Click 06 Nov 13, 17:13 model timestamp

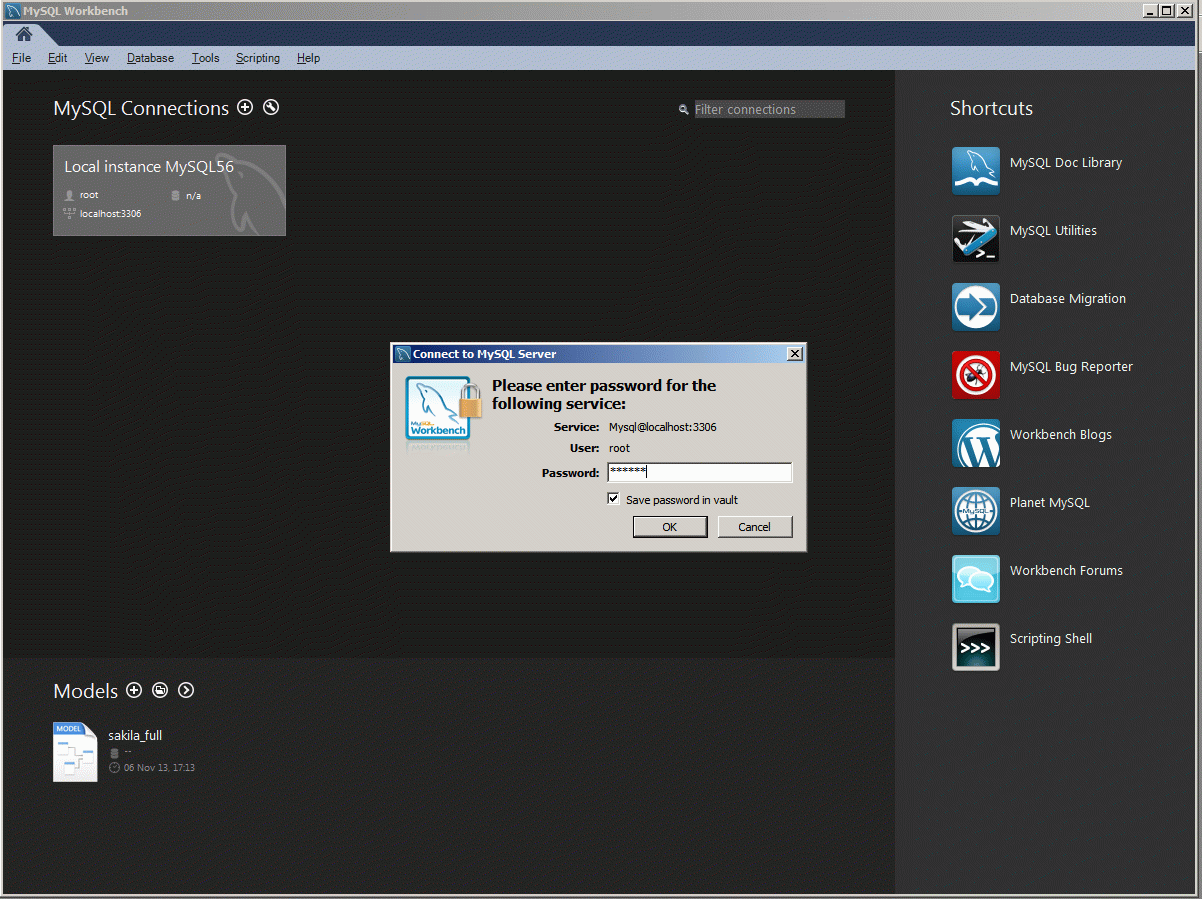[x=159, y=767]
